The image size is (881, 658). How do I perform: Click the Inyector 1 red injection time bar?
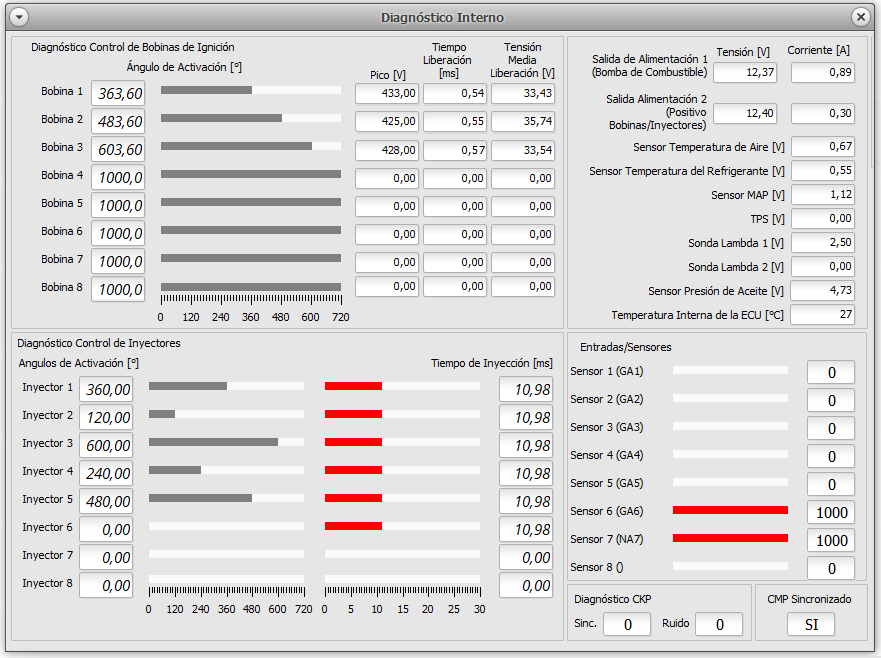353,386
